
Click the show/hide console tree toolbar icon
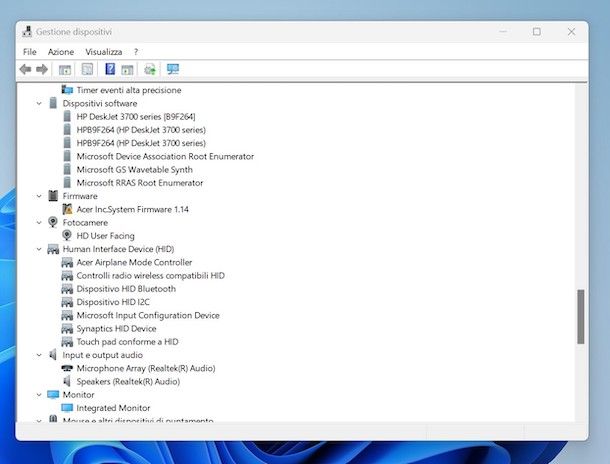click(x=65, y=70)
